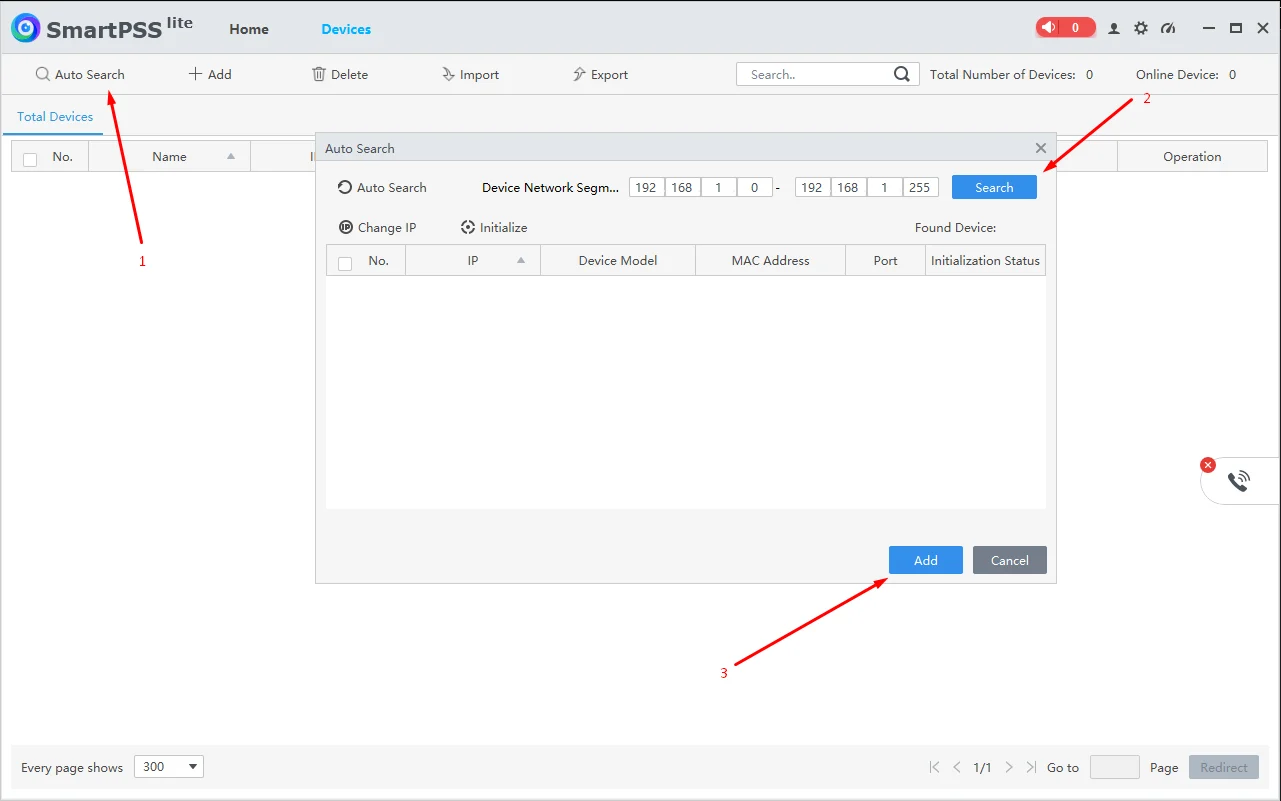The image size is (1281, 801).
Task: Click the Cancel button in Auto Search dialog
Action: (x=1010, y=560)
